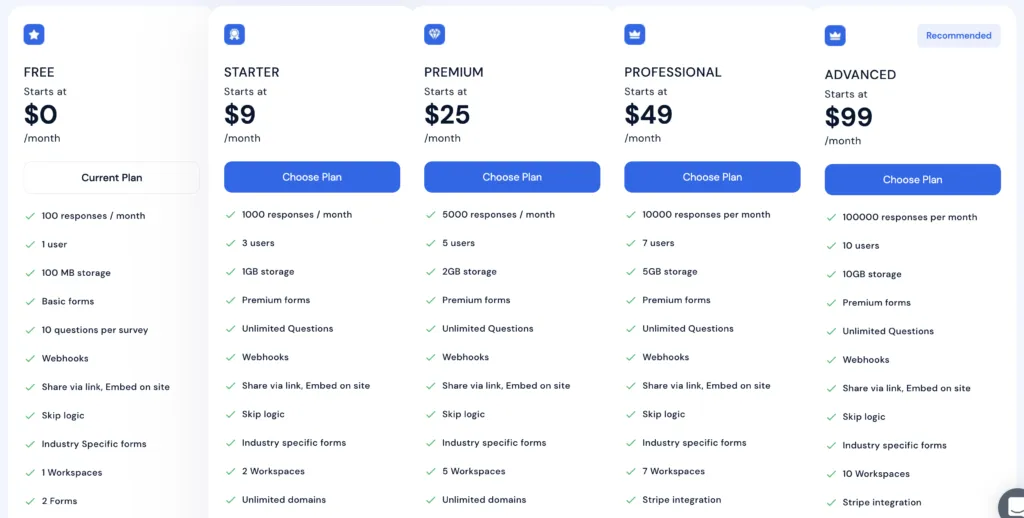This screenshot has width=1024, height=518.
Task: Click the checkmark beside '100 responses / month'
Action: coord(30,216)
